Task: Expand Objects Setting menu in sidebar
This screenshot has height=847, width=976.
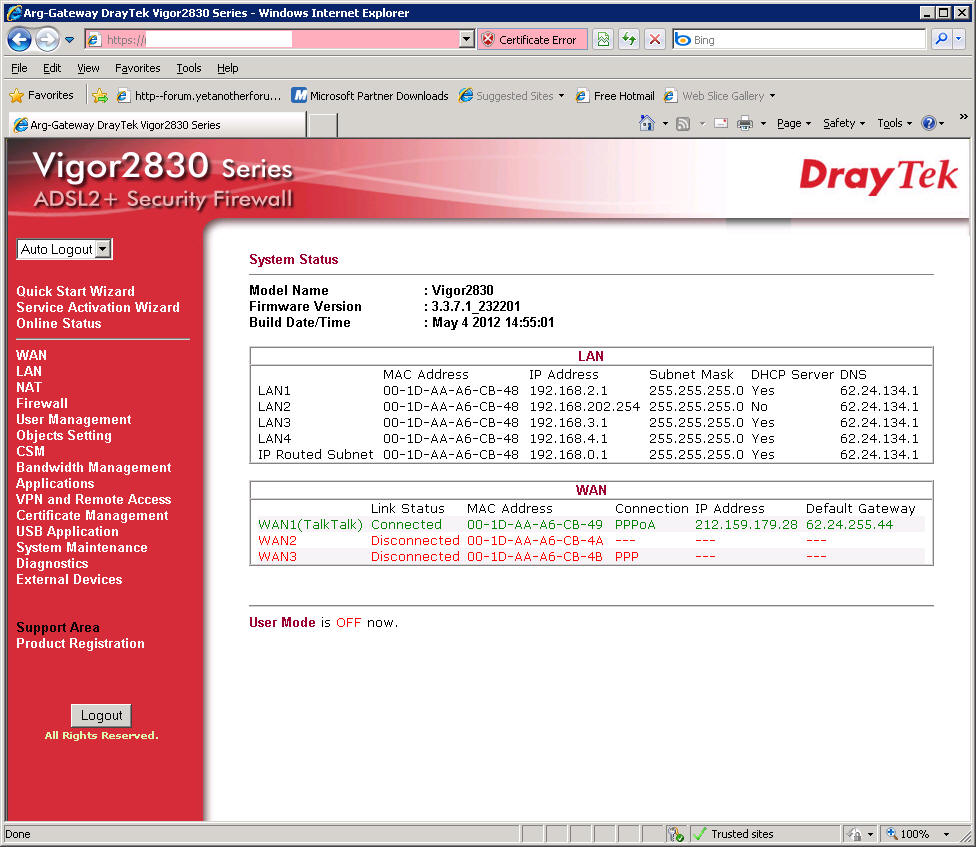Action: click(63, 436)
